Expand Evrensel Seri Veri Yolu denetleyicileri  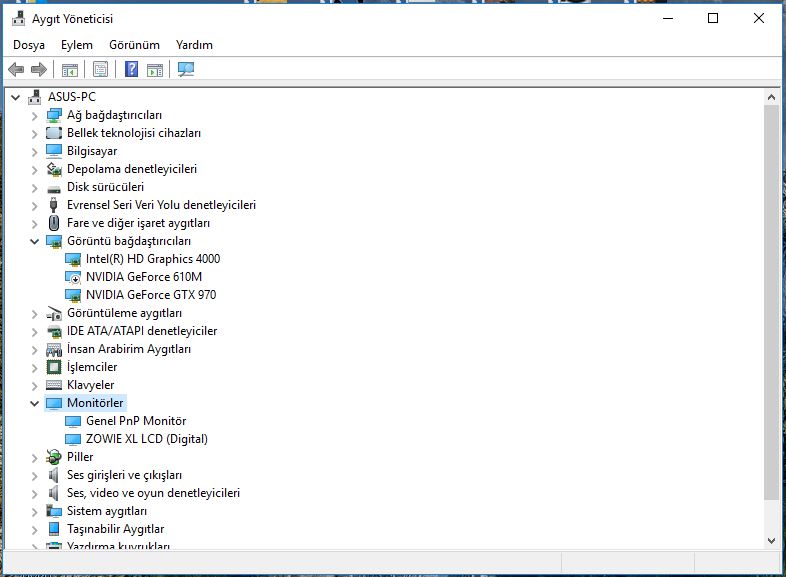[34, 206]
